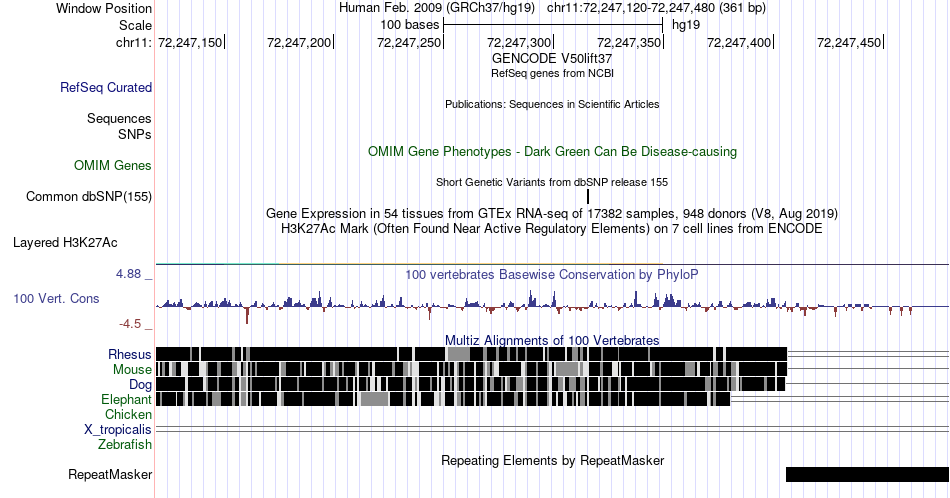This screenshot has width=950, height=498.
Task: Click Publications: Sequences in Scientific Articles title
Action: pos(552,104)
